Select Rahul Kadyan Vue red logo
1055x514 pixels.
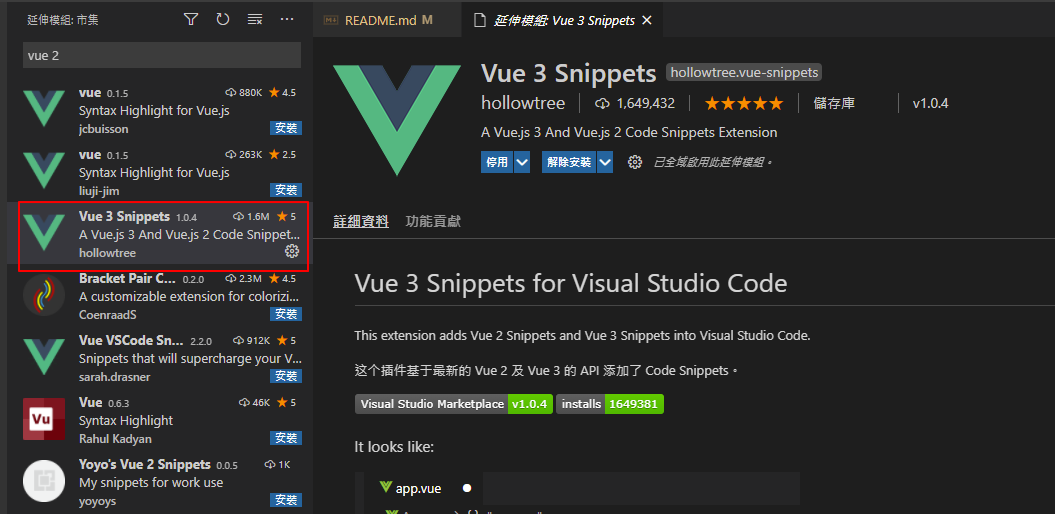[x=44, y=419]
